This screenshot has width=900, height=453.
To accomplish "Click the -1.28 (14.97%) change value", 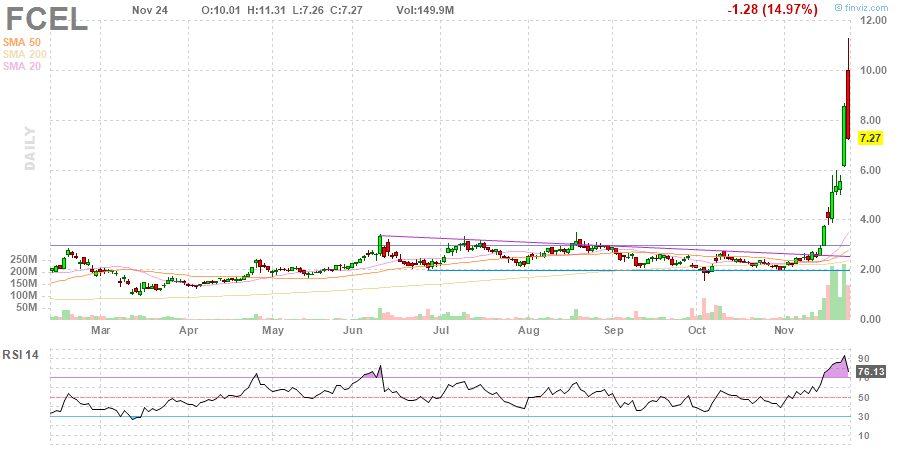I will point(772,9).
